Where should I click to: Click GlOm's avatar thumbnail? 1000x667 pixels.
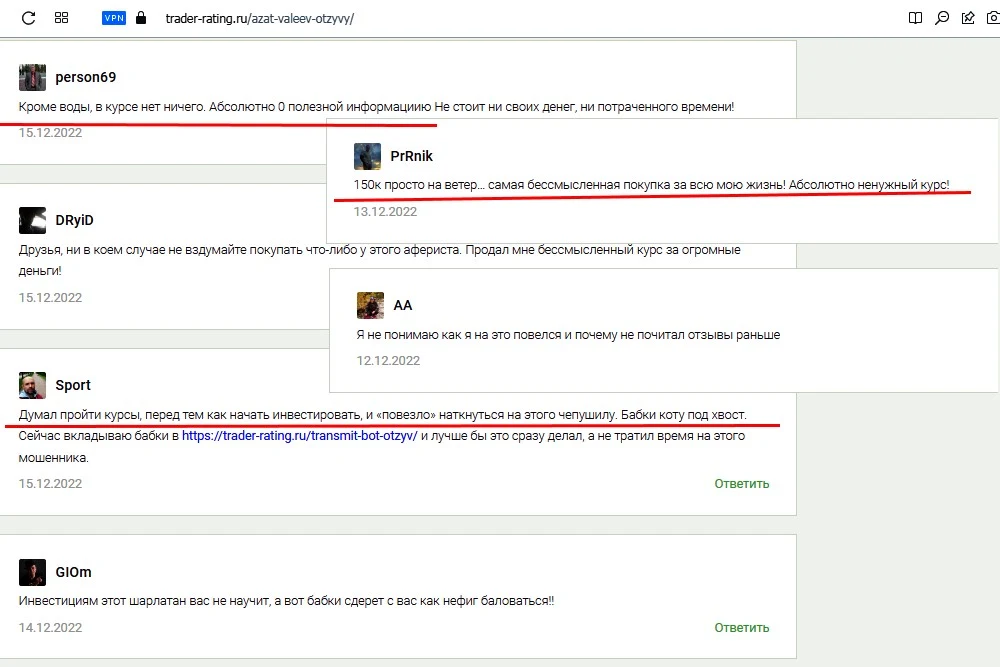(x=33, y=572)
